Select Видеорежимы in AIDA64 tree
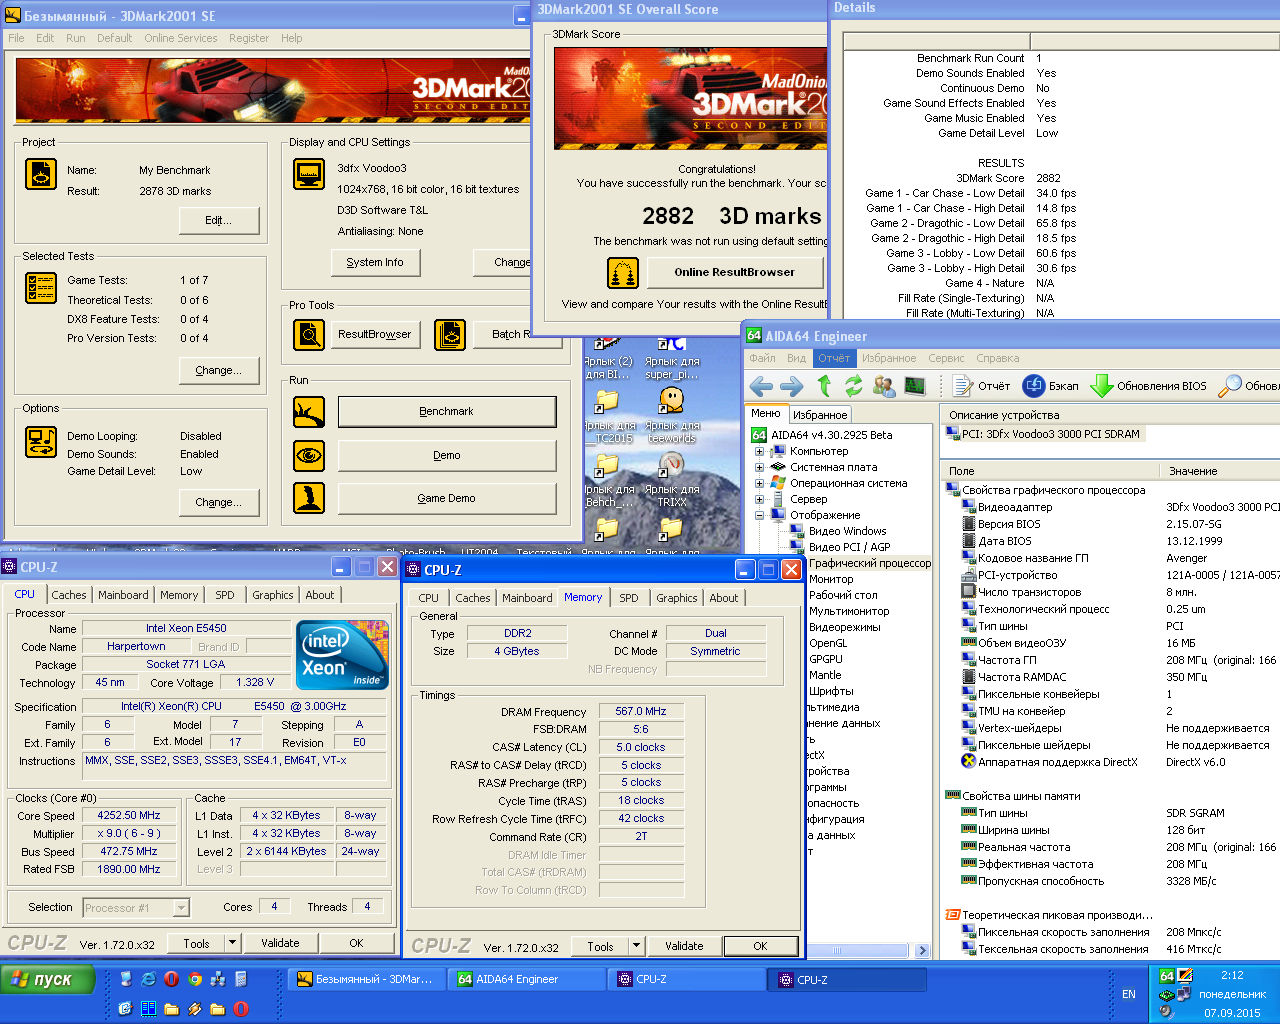The image size is (1280, 1024). point(844,627)
